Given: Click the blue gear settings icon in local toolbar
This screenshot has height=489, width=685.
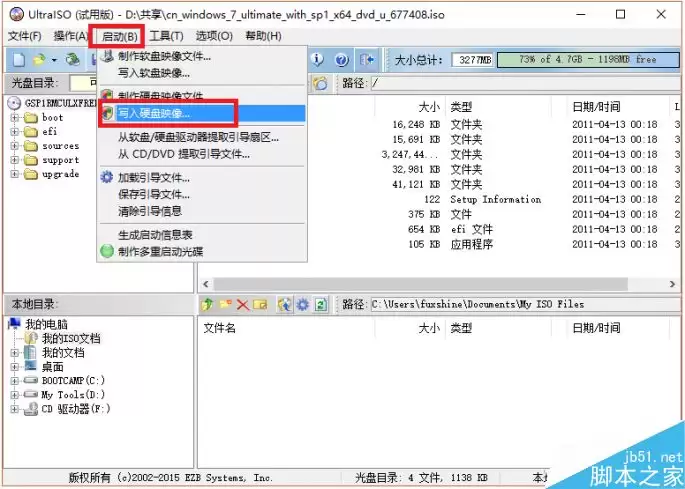Looking at the screenshot, I should point(302,304).
